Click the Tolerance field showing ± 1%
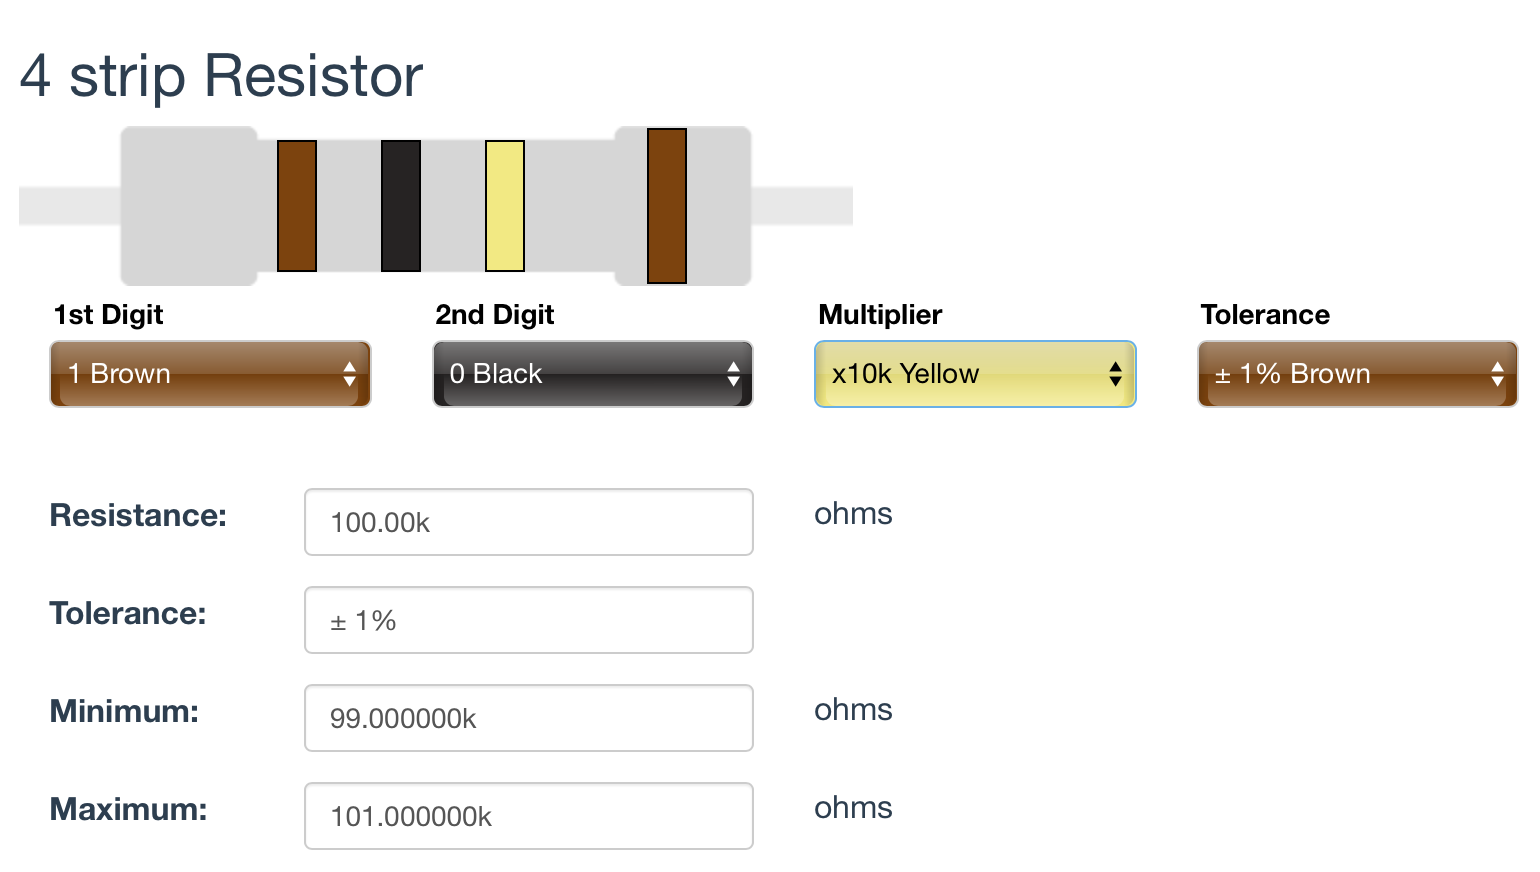The image size is (1540, 872). point(529,620)
